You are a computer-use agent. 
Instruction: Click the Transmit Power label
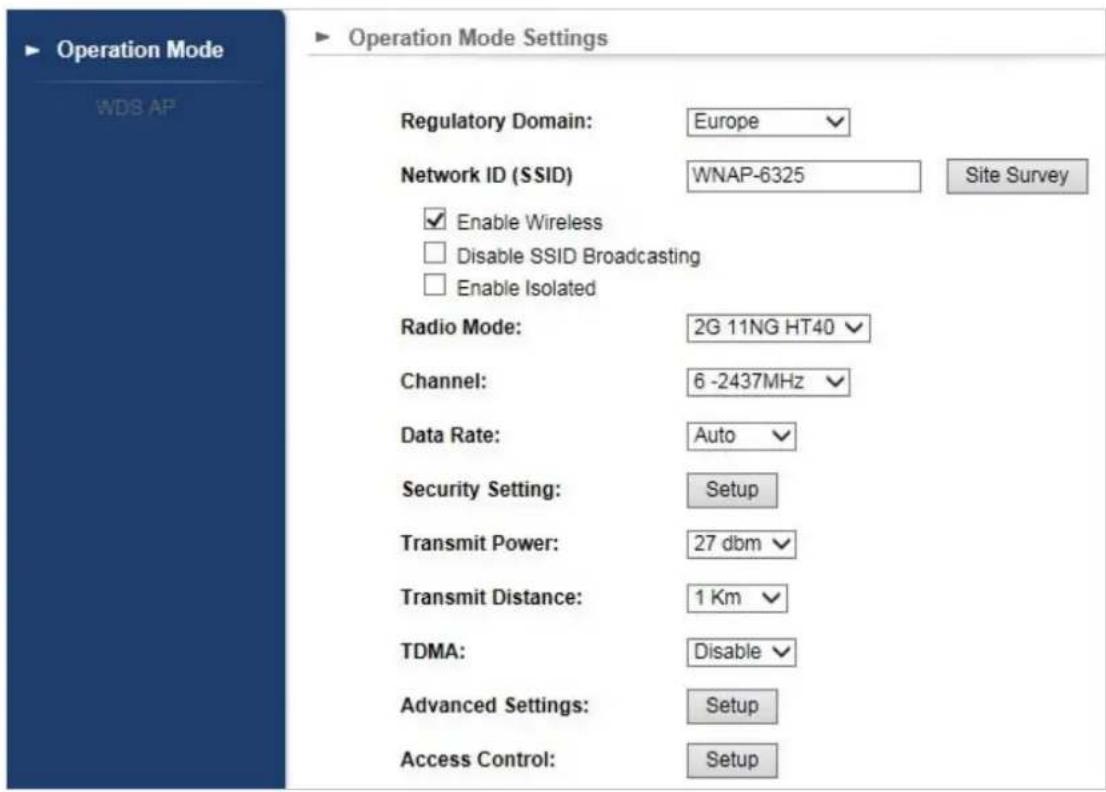point(480,543)
